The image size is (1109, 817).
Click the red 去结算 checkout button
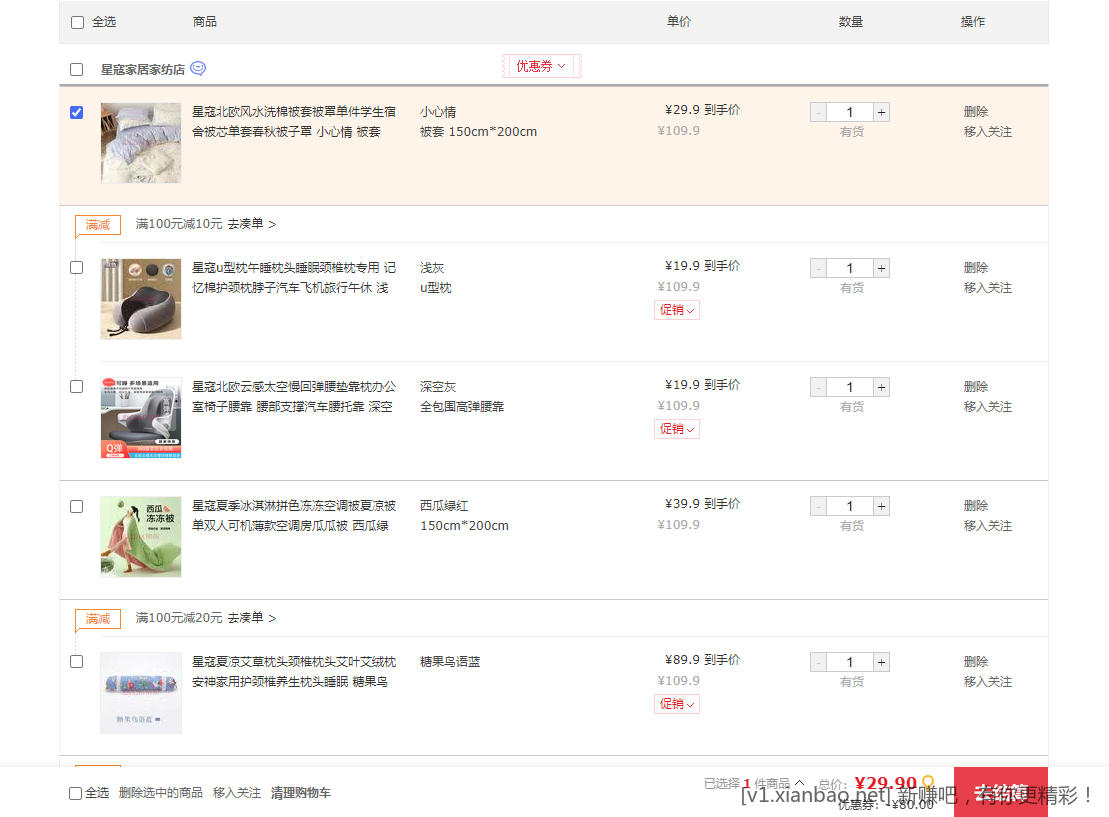point(1001,792)
